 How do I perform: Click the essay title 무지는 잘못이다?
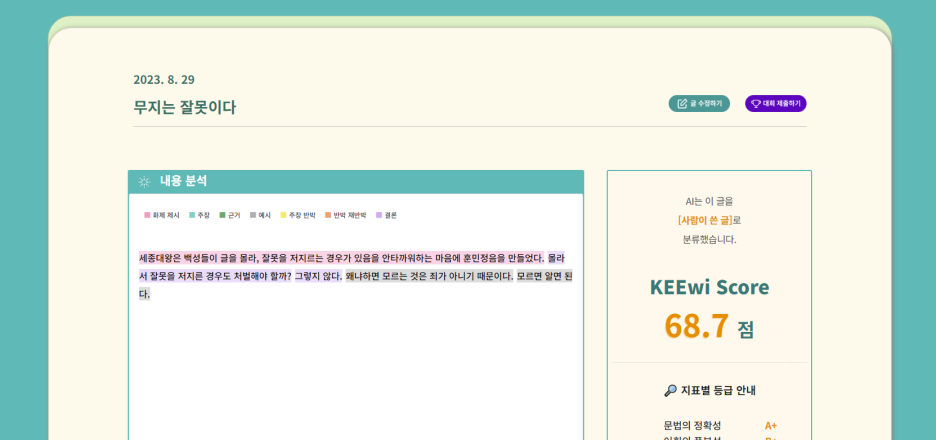point(184,107)
